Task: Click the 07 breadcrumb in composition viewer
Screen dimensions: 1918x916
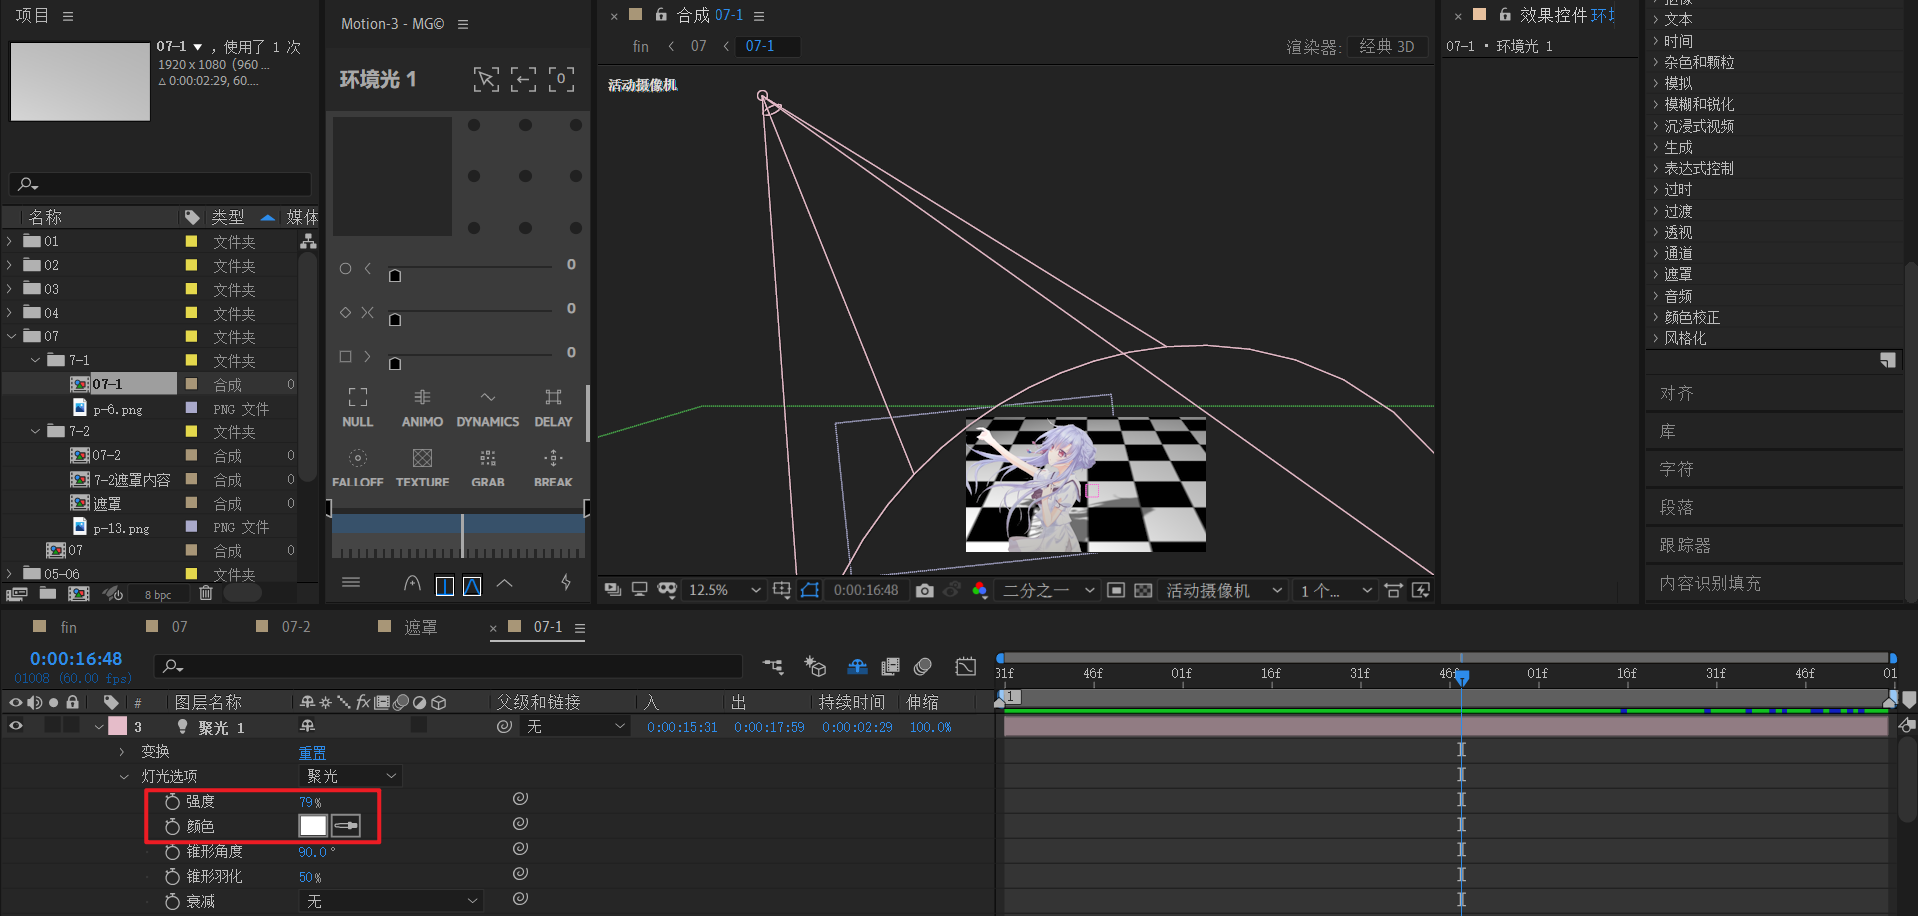Action: [x=698, y=46]
